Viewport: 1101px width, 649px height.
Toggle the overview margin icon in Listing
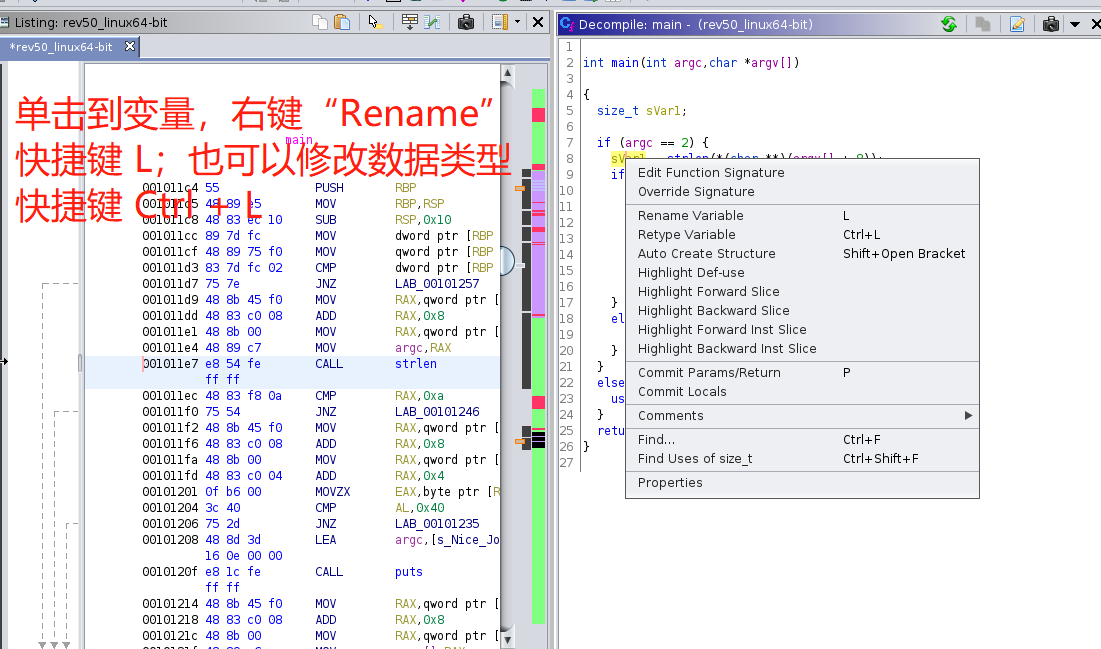(500, 22)
